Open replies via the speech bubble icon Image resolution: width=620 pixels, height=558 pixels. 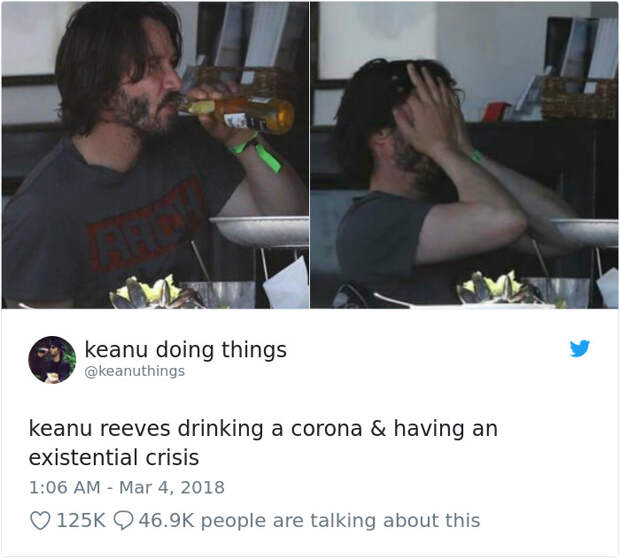123,520
